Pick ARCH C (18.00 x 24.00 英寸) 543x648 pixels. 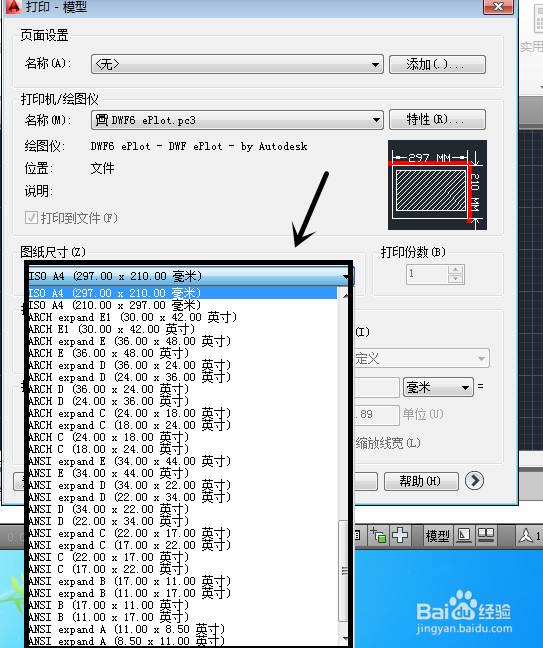click(x=183, y=449)
